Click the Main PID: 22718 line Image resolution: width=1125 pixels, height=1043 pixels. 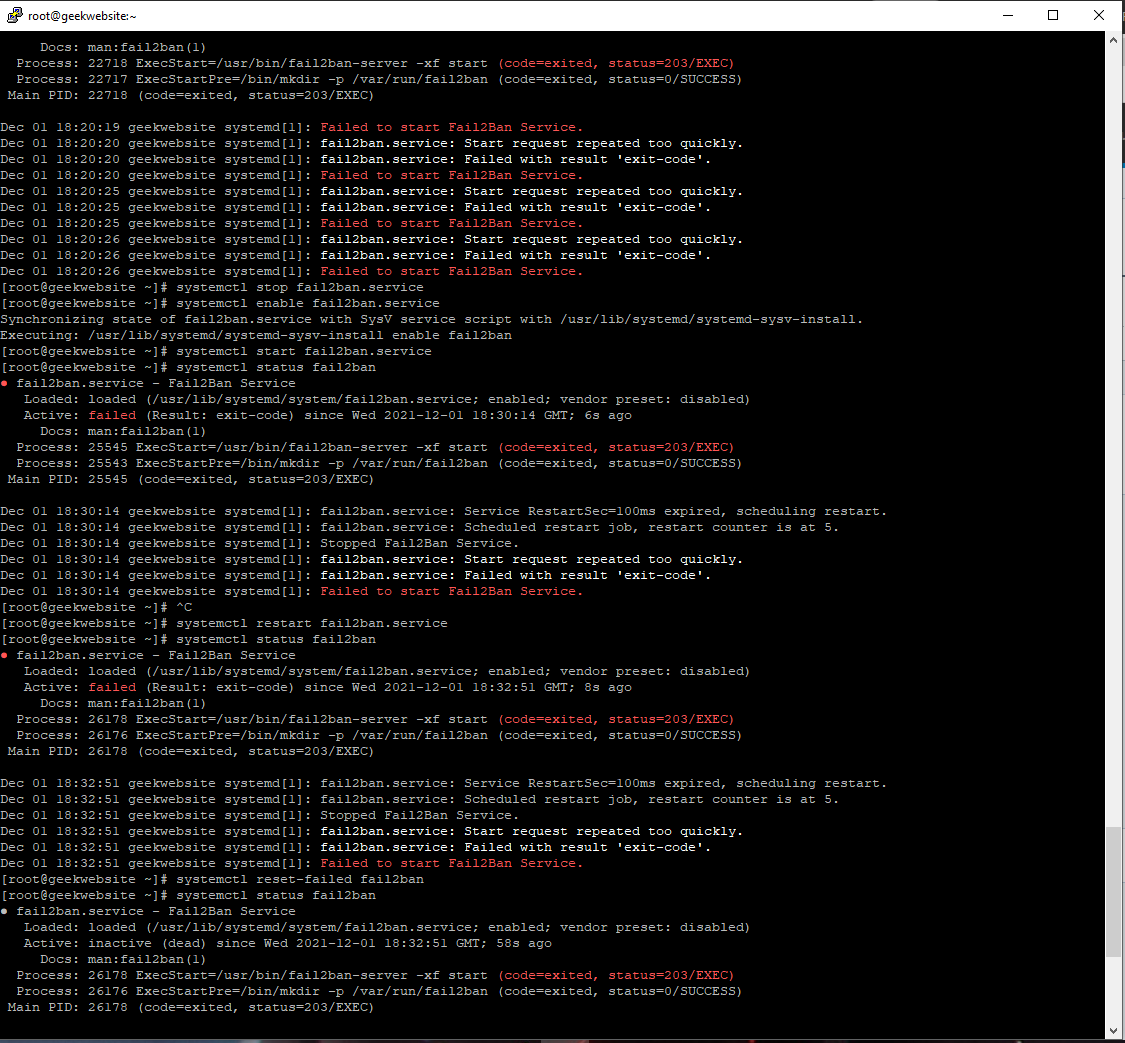pyautogui.click(x=191, y=95)
